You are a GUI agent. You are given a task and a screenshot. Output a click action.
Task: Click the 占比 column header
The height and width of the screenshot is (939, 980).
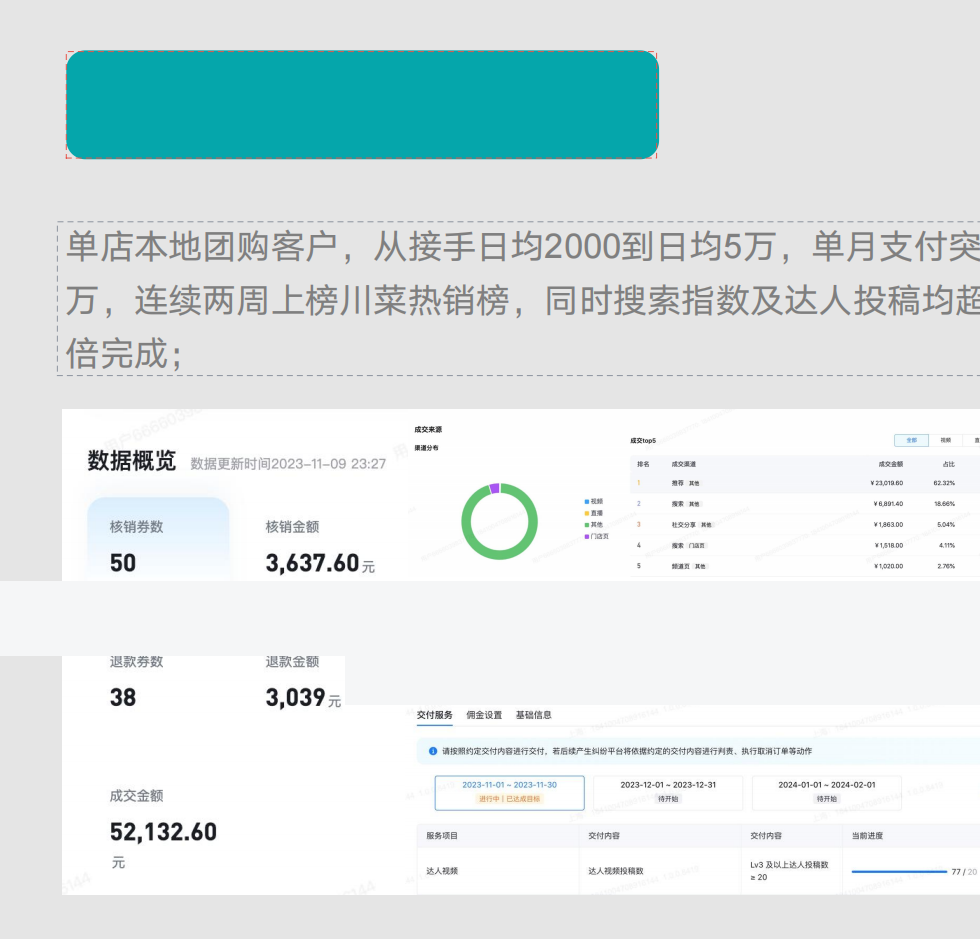949,464
